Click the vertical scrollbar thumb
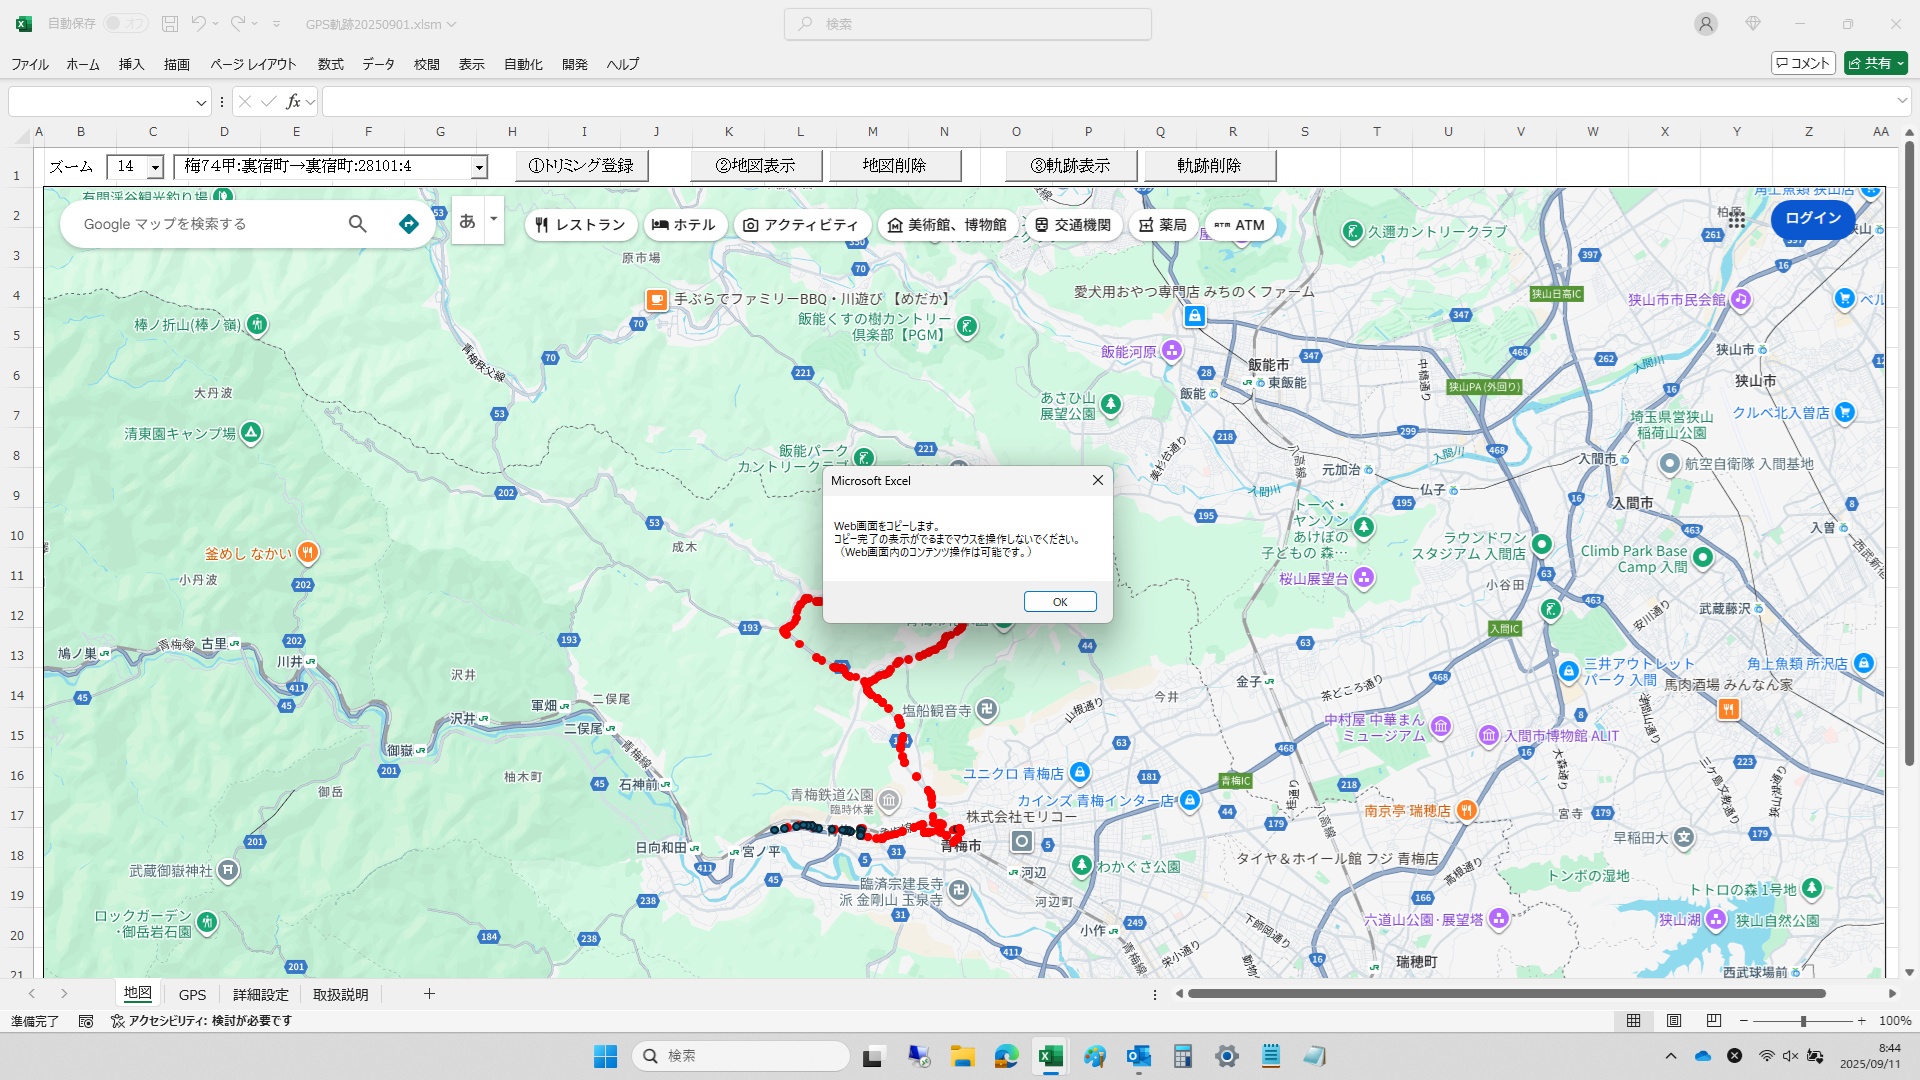 click(1909, 454)
